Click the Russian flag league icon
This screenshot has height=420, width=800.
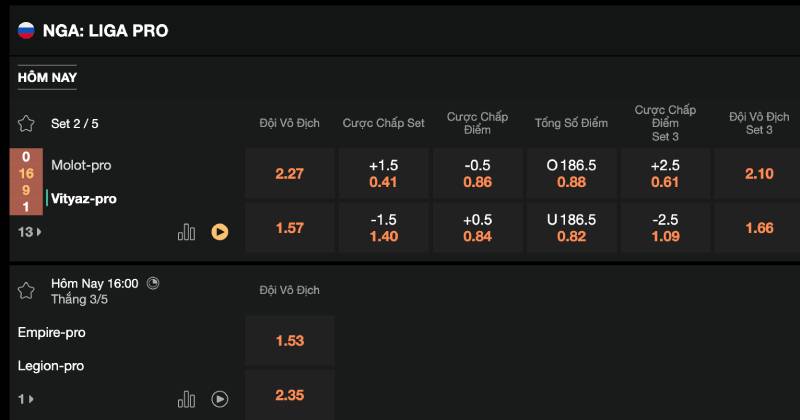tap(26, 30)
